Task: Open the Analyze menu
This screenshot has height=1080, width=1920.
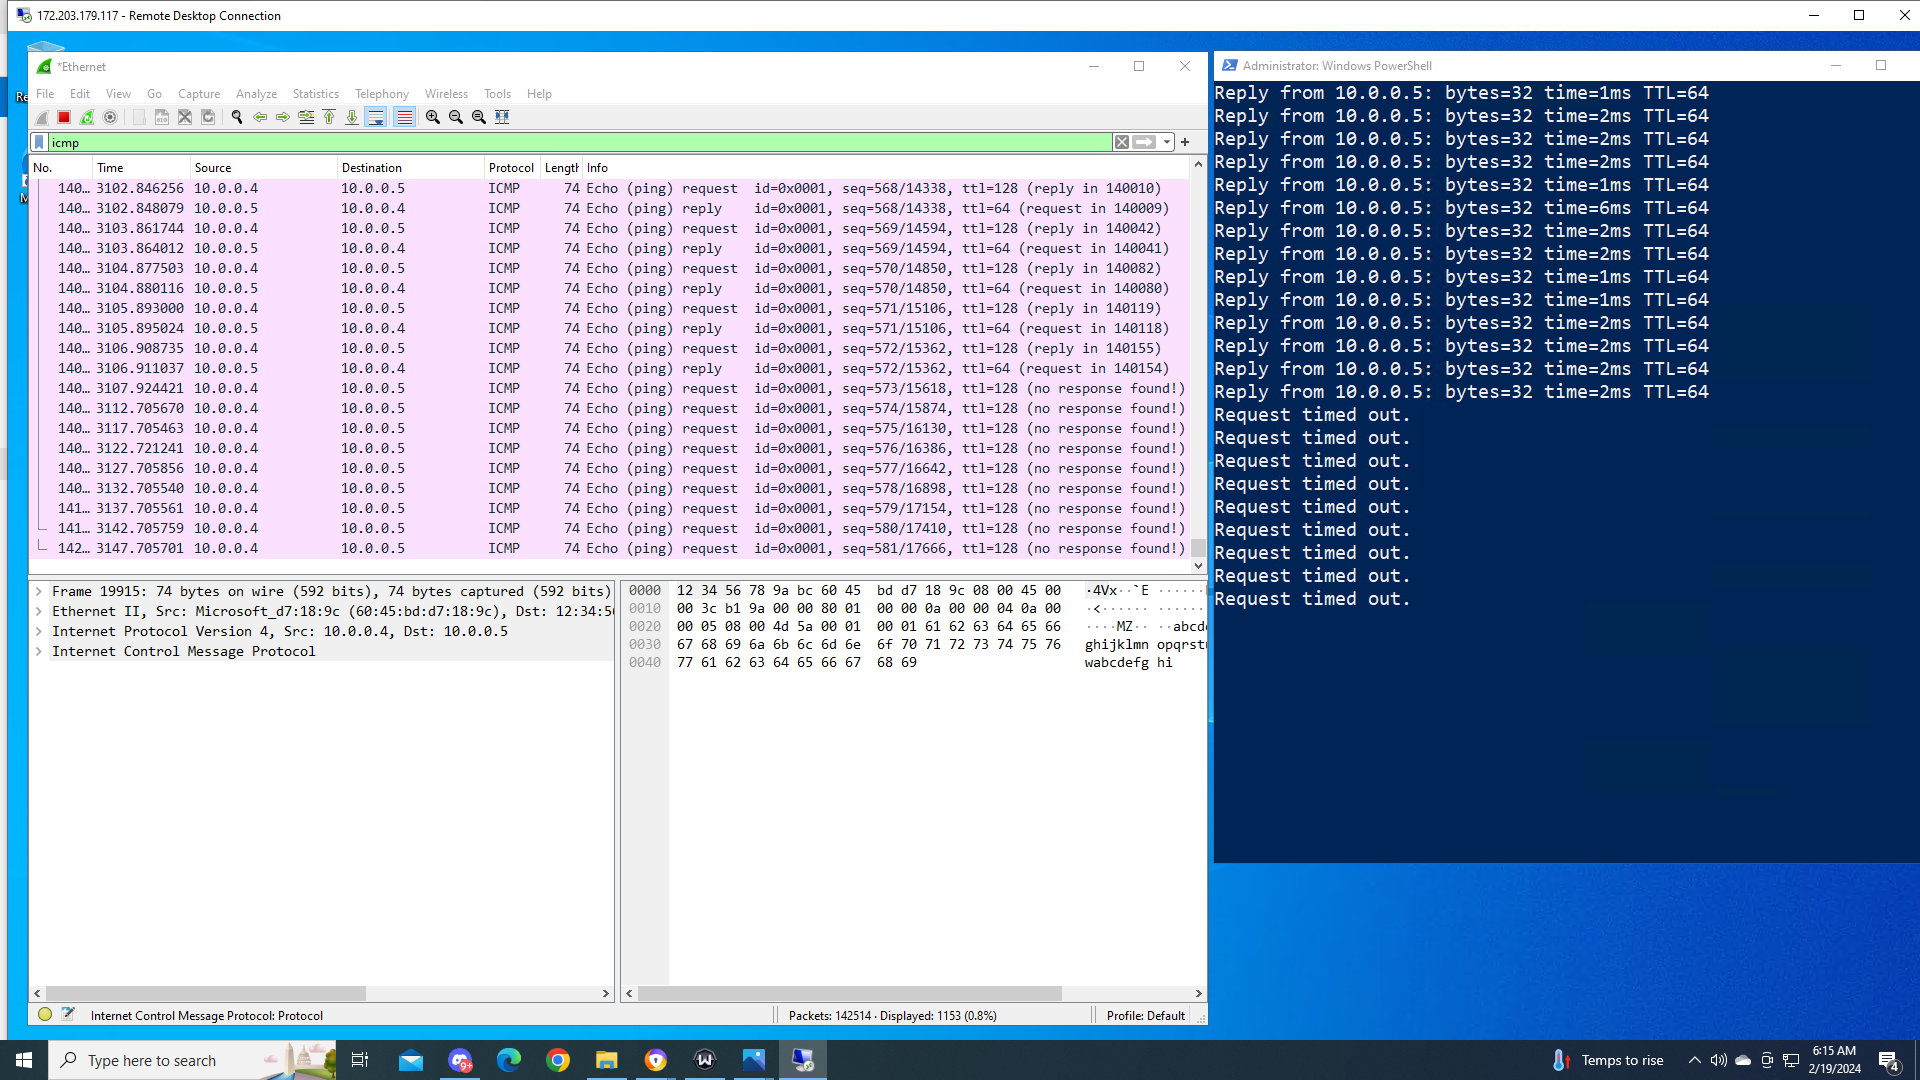Action: point(256,94)
